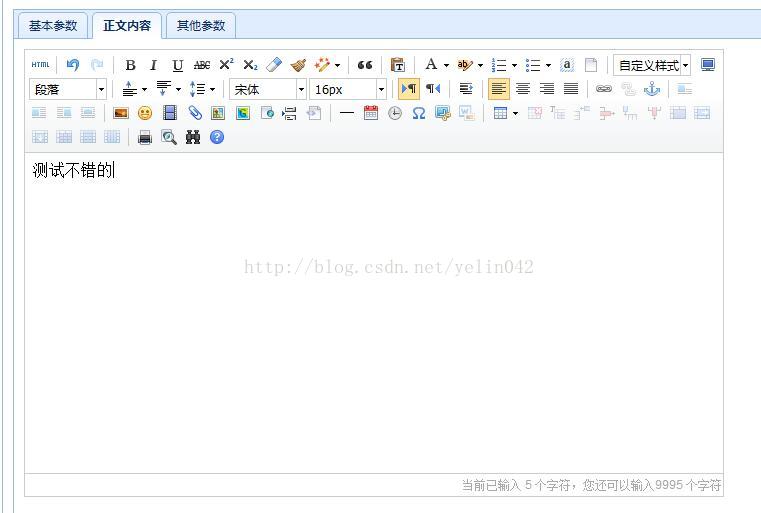Open highlight color picker arrow
The height and width of the screenshot is (513, 761).
480,65
